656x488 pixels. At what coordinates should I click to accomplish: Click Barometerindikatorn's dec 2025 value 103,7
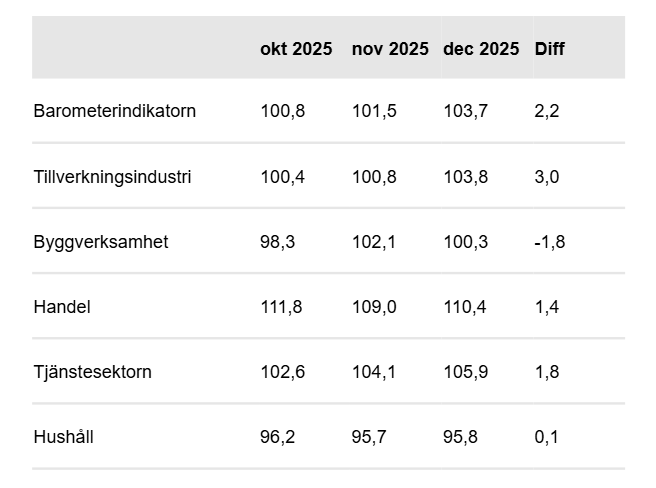coord(465,111)
